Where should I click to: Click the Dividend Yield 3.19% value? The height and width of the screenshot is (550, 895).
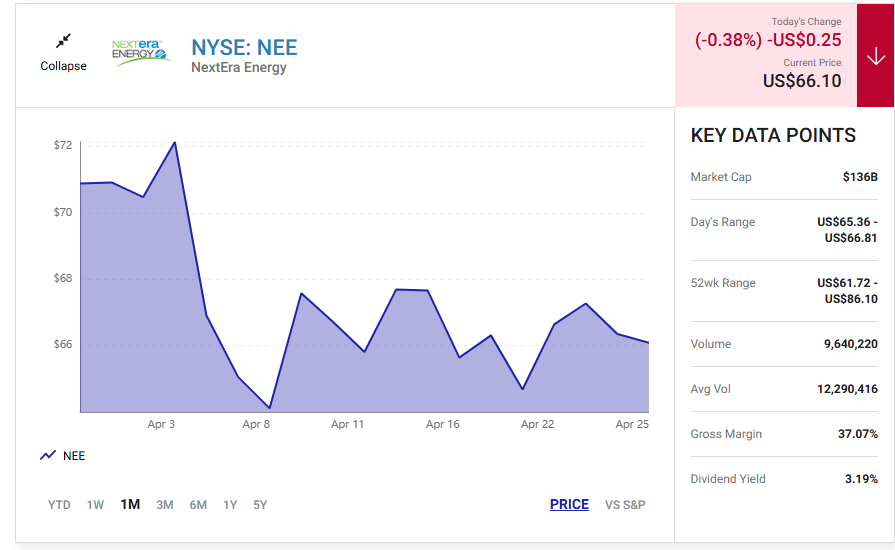tap(861, 479)
